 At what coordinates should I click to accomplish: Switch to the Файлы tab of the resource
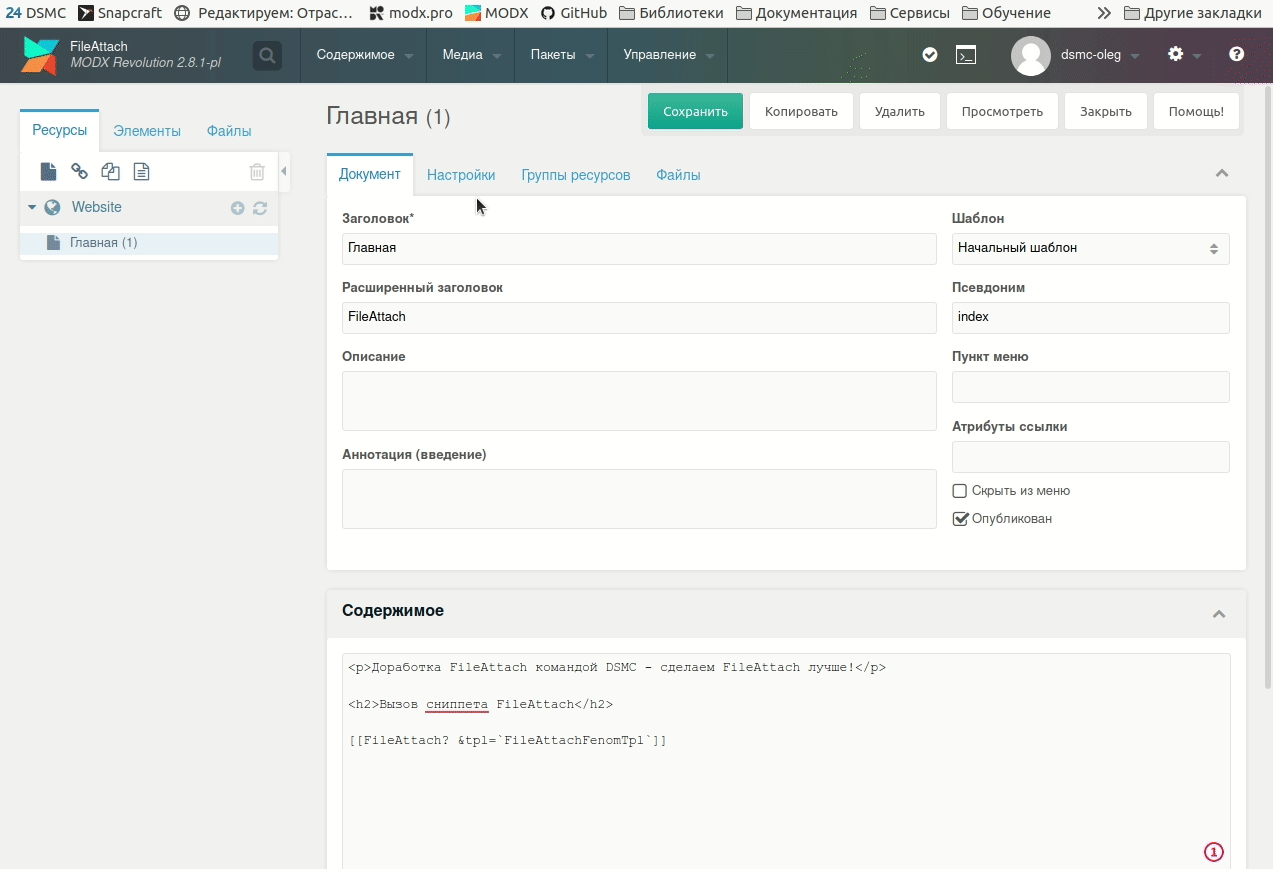tap(678, 175)
